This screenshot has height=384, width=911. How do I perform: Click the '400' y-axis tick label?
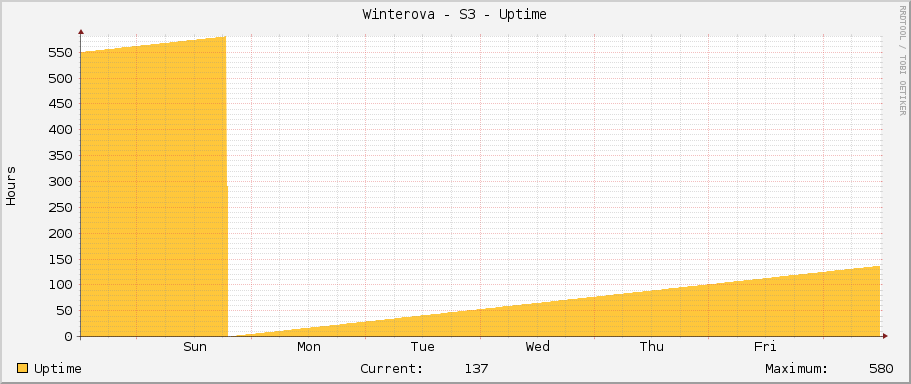click(61, 130)
